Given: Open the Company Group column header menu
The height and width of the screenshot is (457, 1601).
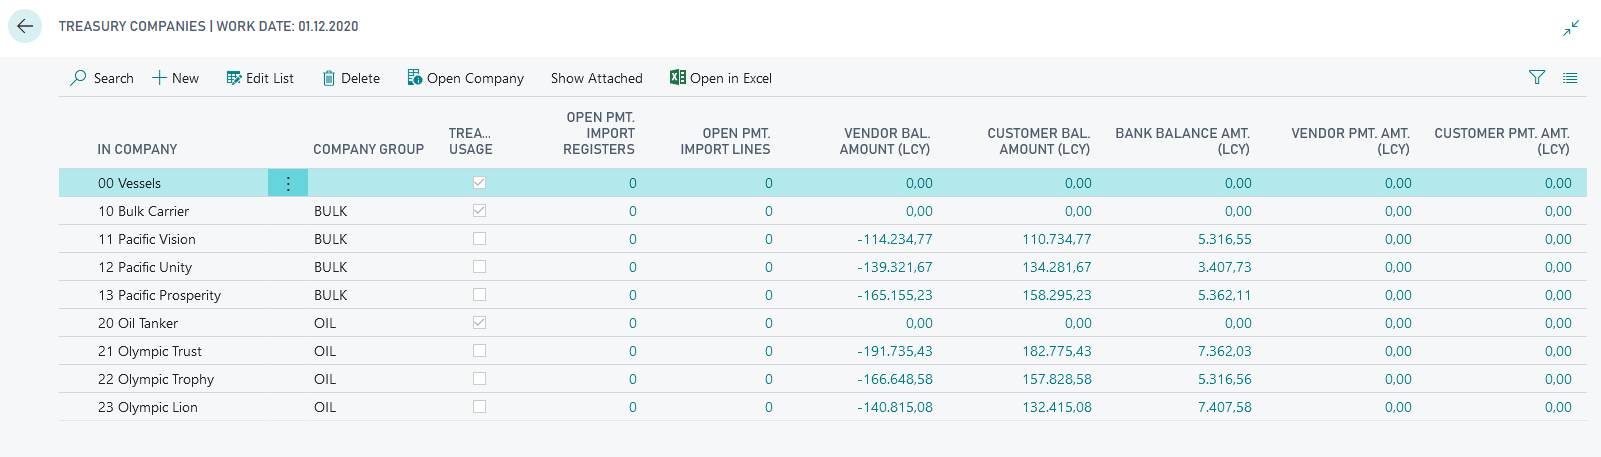Looking at the screenshot, I should [368, 149].
